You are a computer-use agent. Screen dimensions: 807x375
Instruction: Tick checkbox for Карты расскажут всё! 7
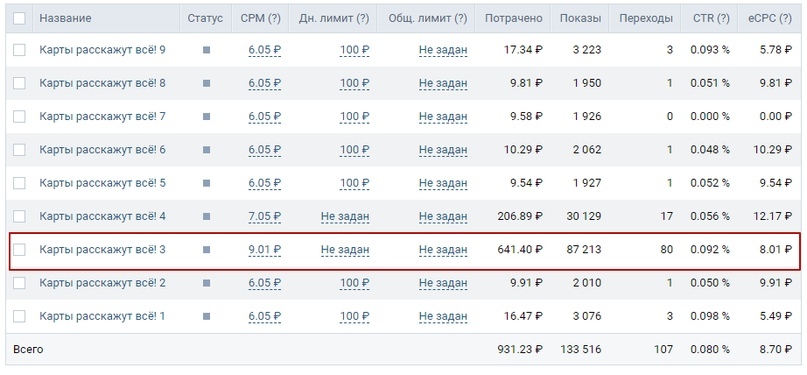(19, 116)
